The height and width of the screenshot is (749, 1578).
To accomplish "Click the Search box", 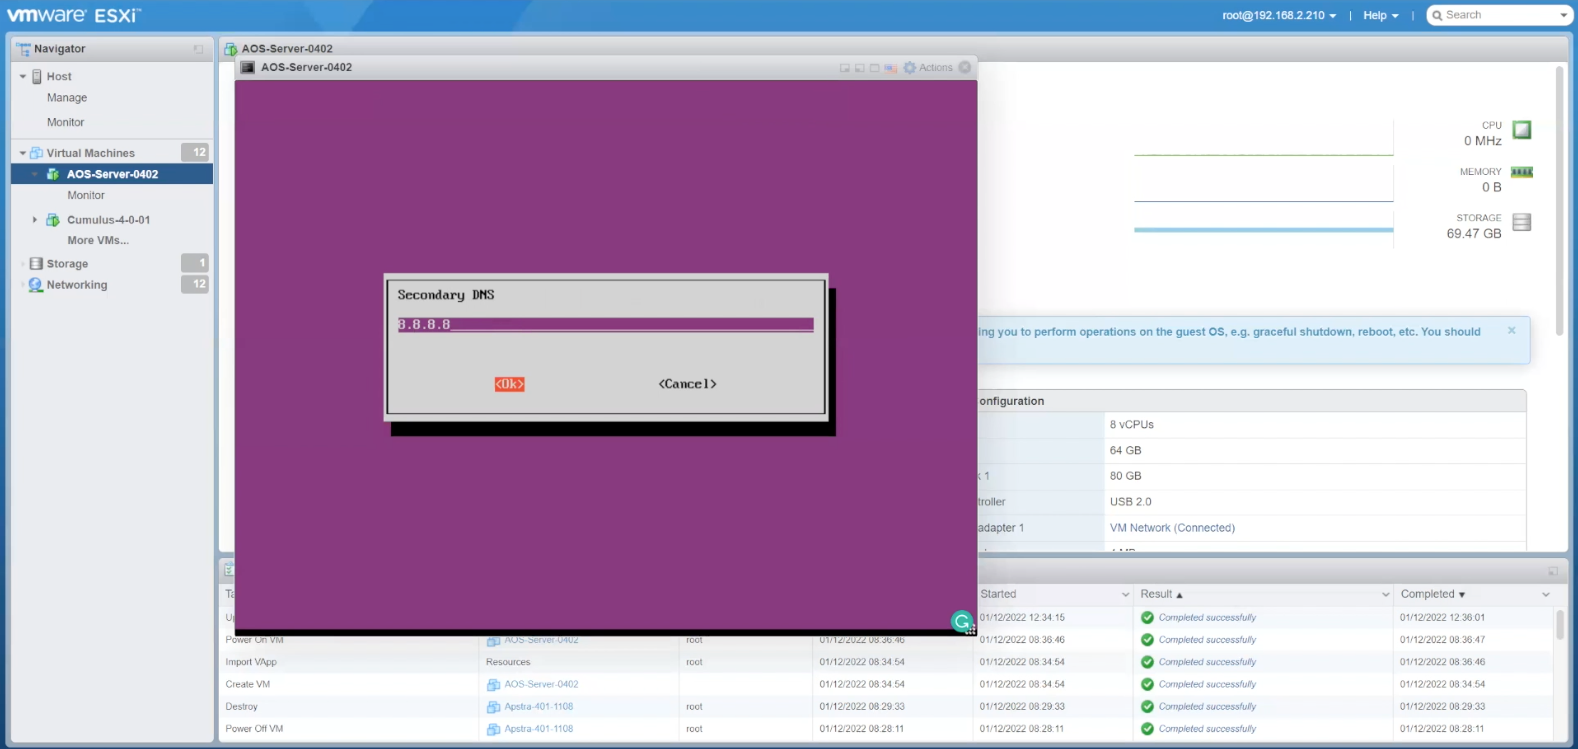I will (x=1499, y=15).
